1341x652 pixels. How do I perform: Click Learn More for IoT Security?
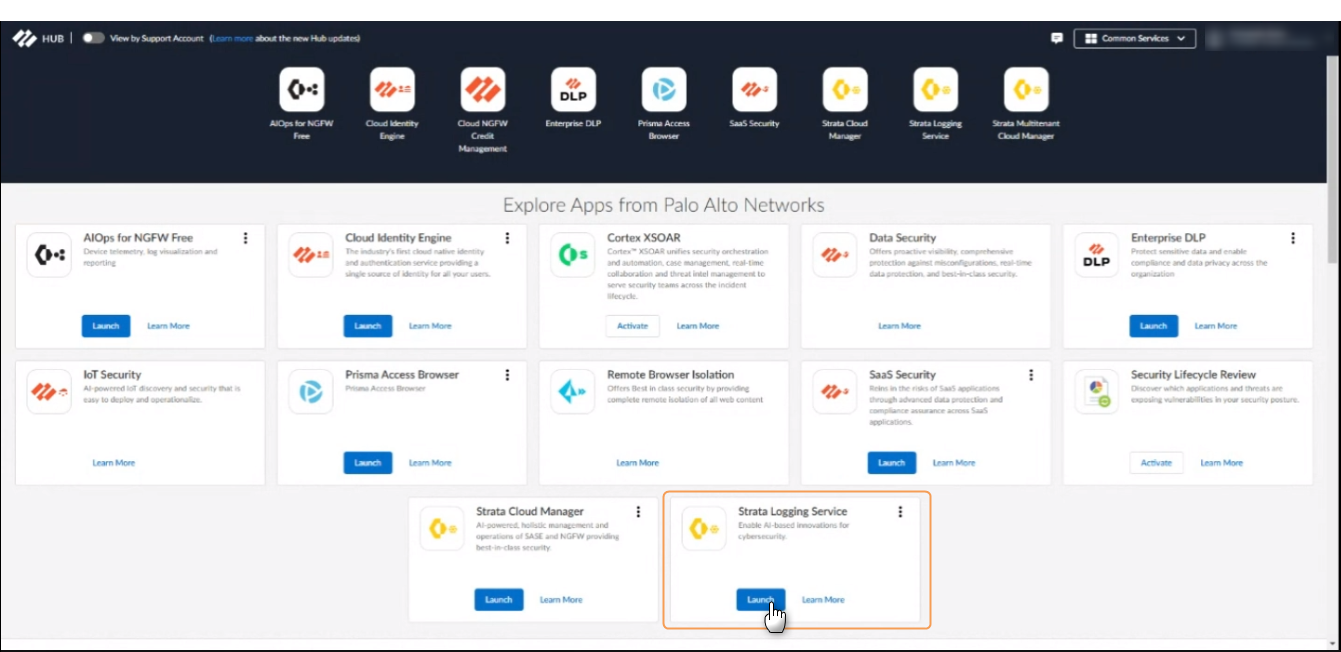click(114, 463)
